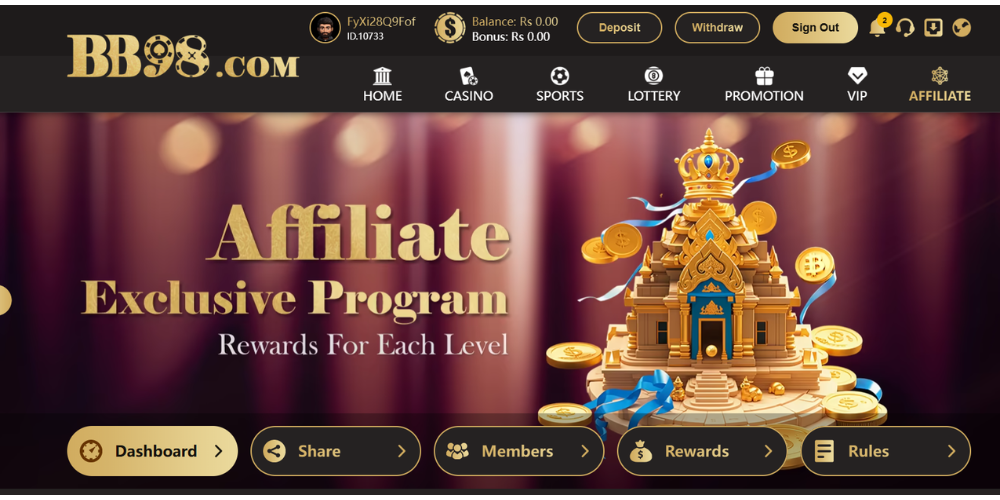Click the Deposit button
This screenshot has width=1000, height=500.
(x=619, y=28)
